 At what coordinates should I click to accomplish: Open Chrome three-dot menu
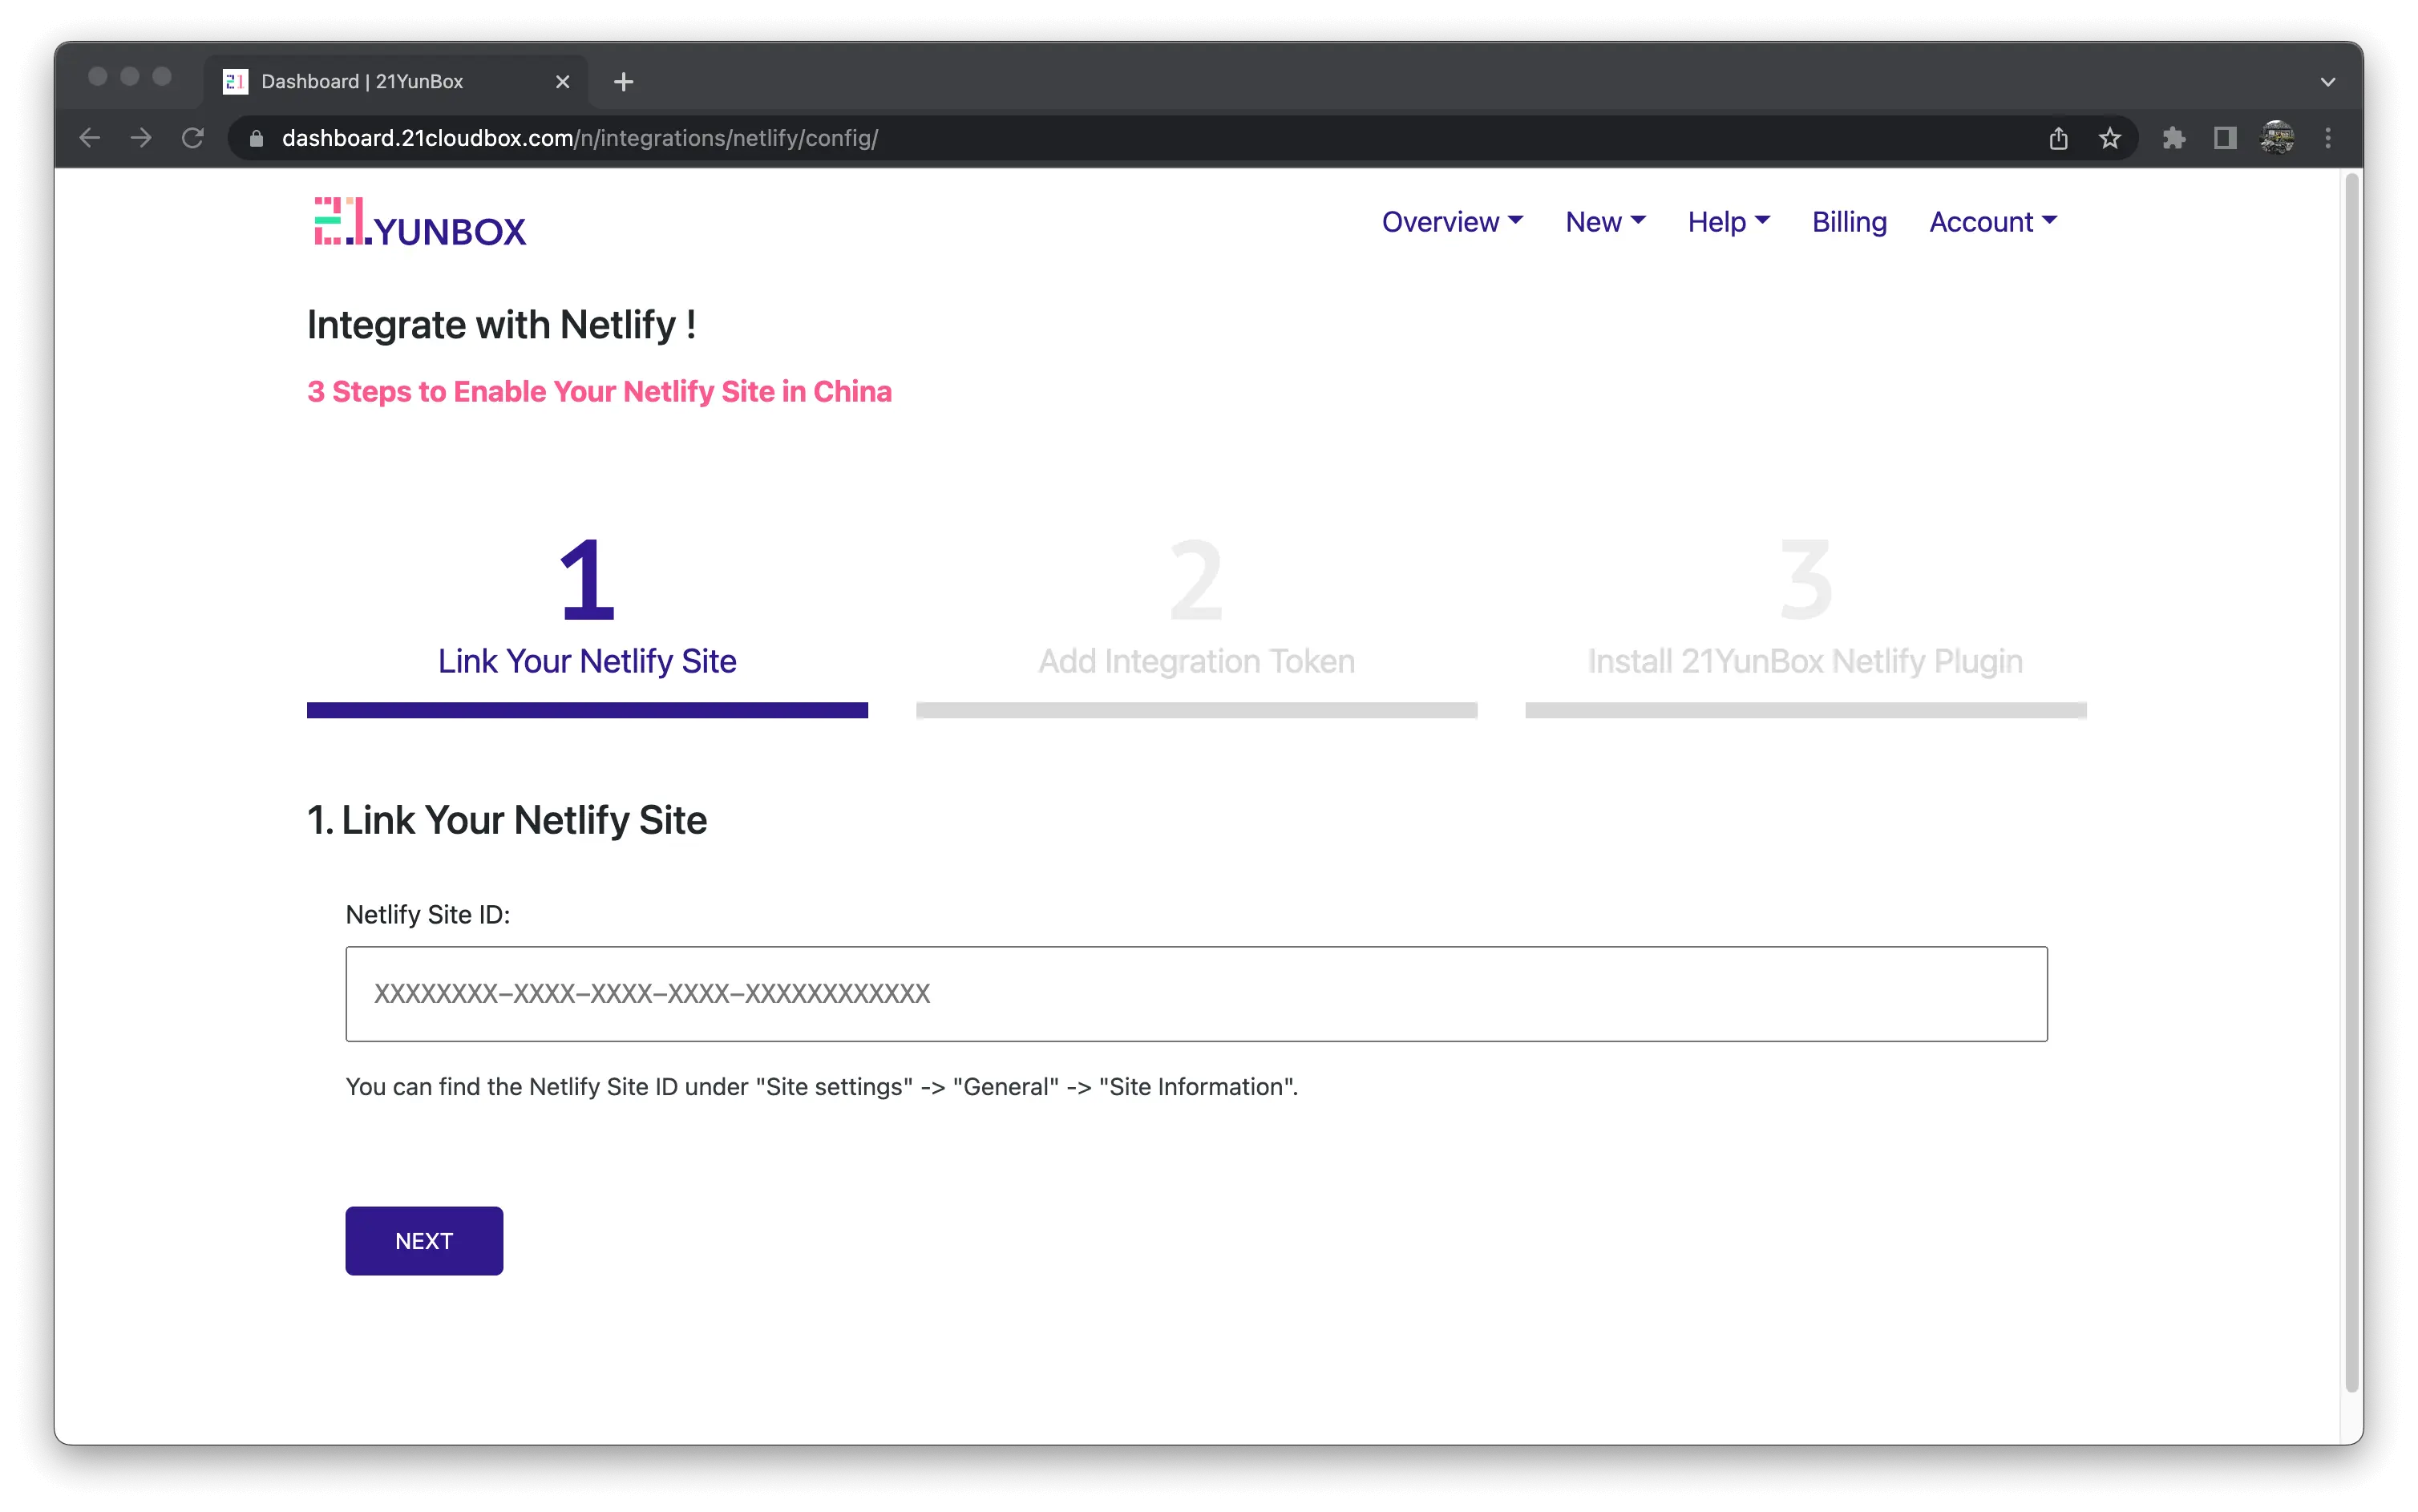coord(2328,138)
